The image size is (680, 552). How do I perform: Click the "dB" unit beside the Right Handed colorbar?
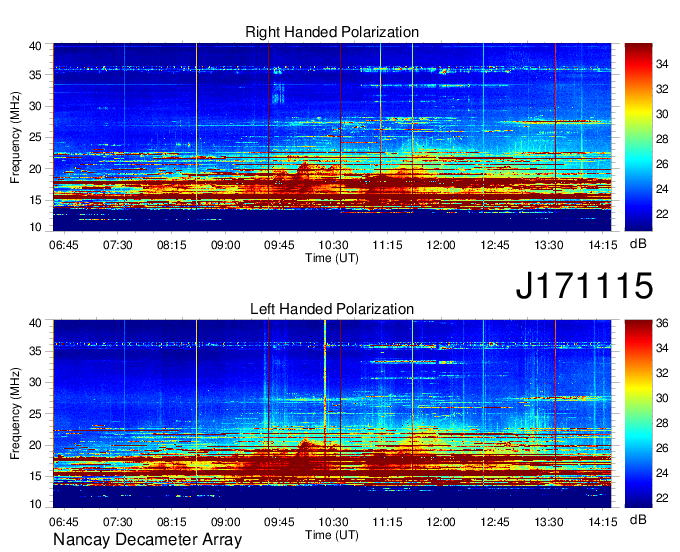(638, 244)
